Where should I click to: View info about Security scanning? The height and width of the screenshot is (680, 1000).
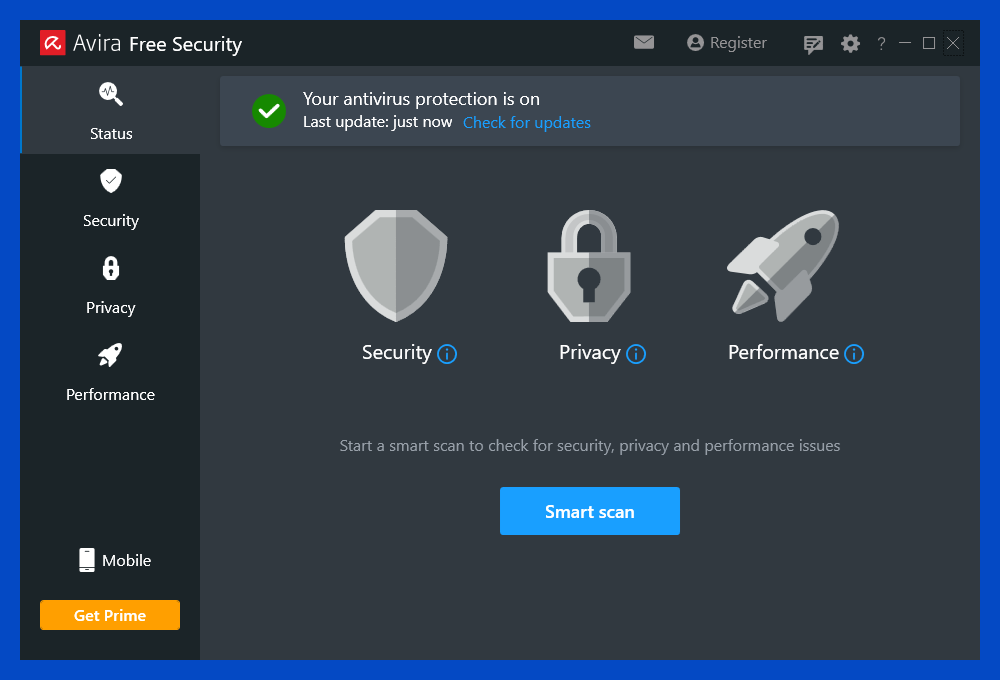point(447,354)
